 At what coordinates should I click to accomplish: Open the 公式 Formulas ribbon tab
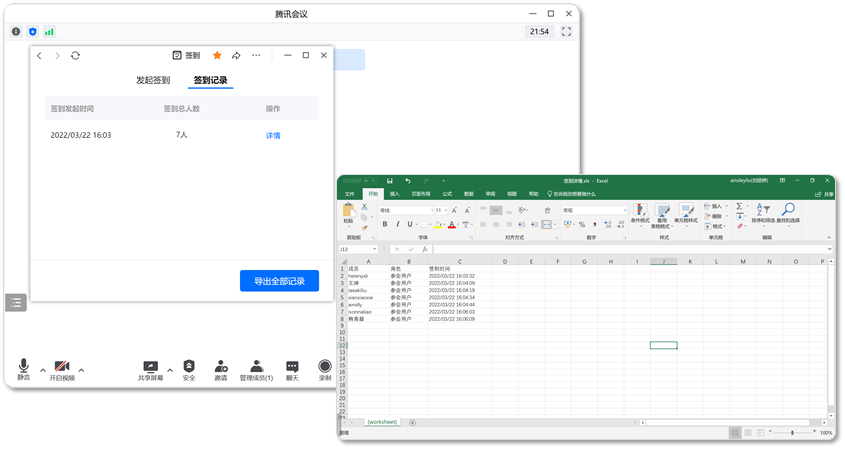pos(447,194)
